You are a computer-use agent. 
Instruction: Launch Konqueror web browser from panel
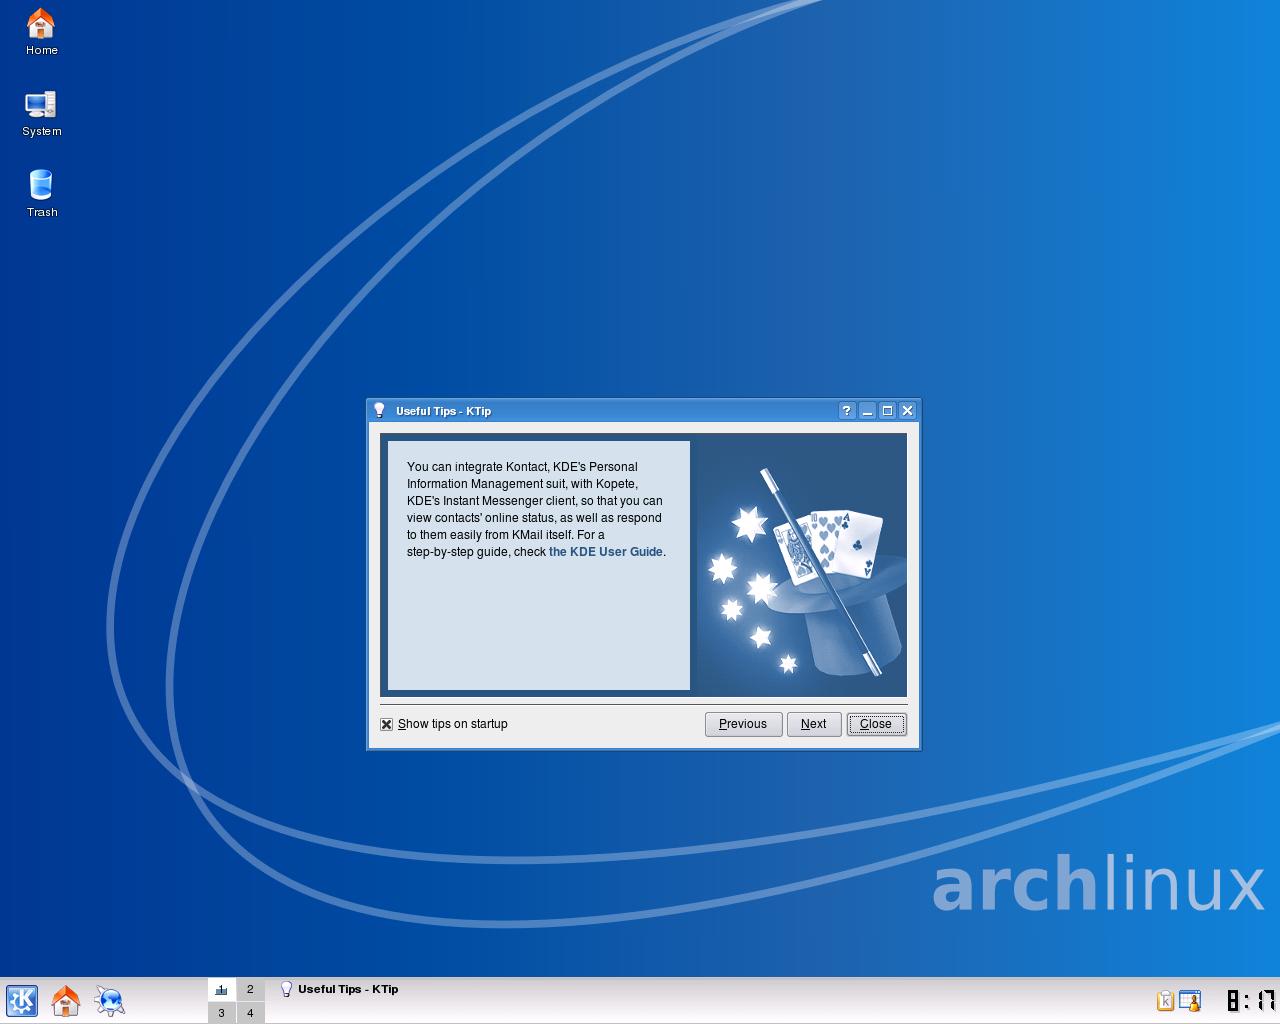(110, 1001)
